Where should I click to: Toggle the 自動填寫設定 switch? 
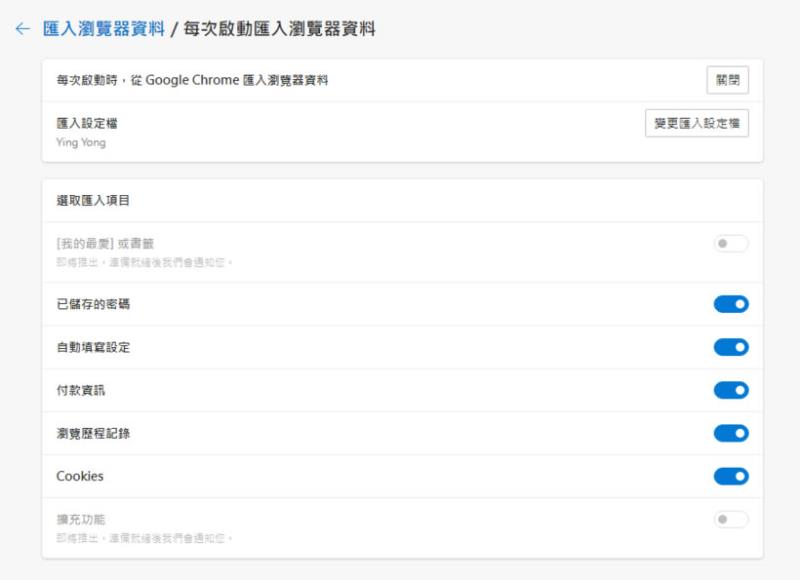tap(731, 347)
